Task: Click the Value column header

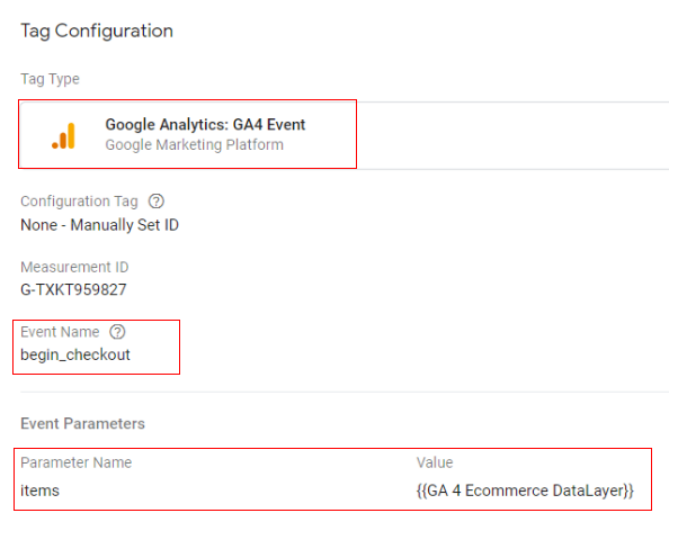Action: click(434, 463)
